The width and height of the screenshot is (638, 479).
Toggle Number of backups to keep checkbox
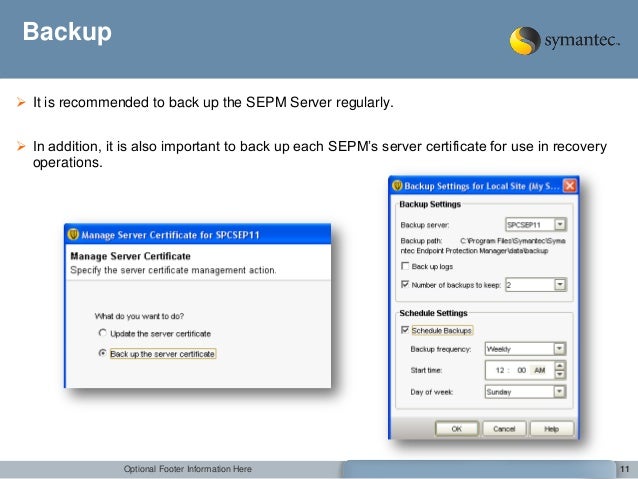coord(405,284)
